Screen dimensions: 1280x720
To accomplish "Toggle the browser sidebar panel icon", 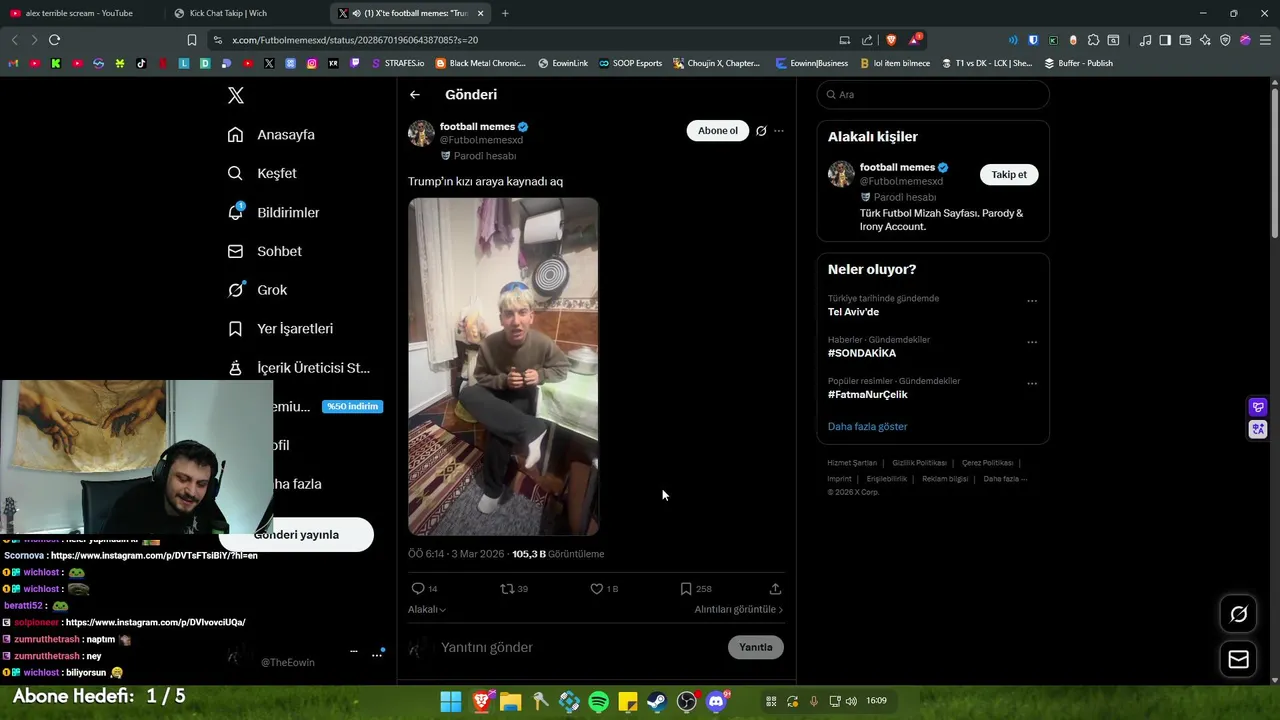I will coord(1165,40).
